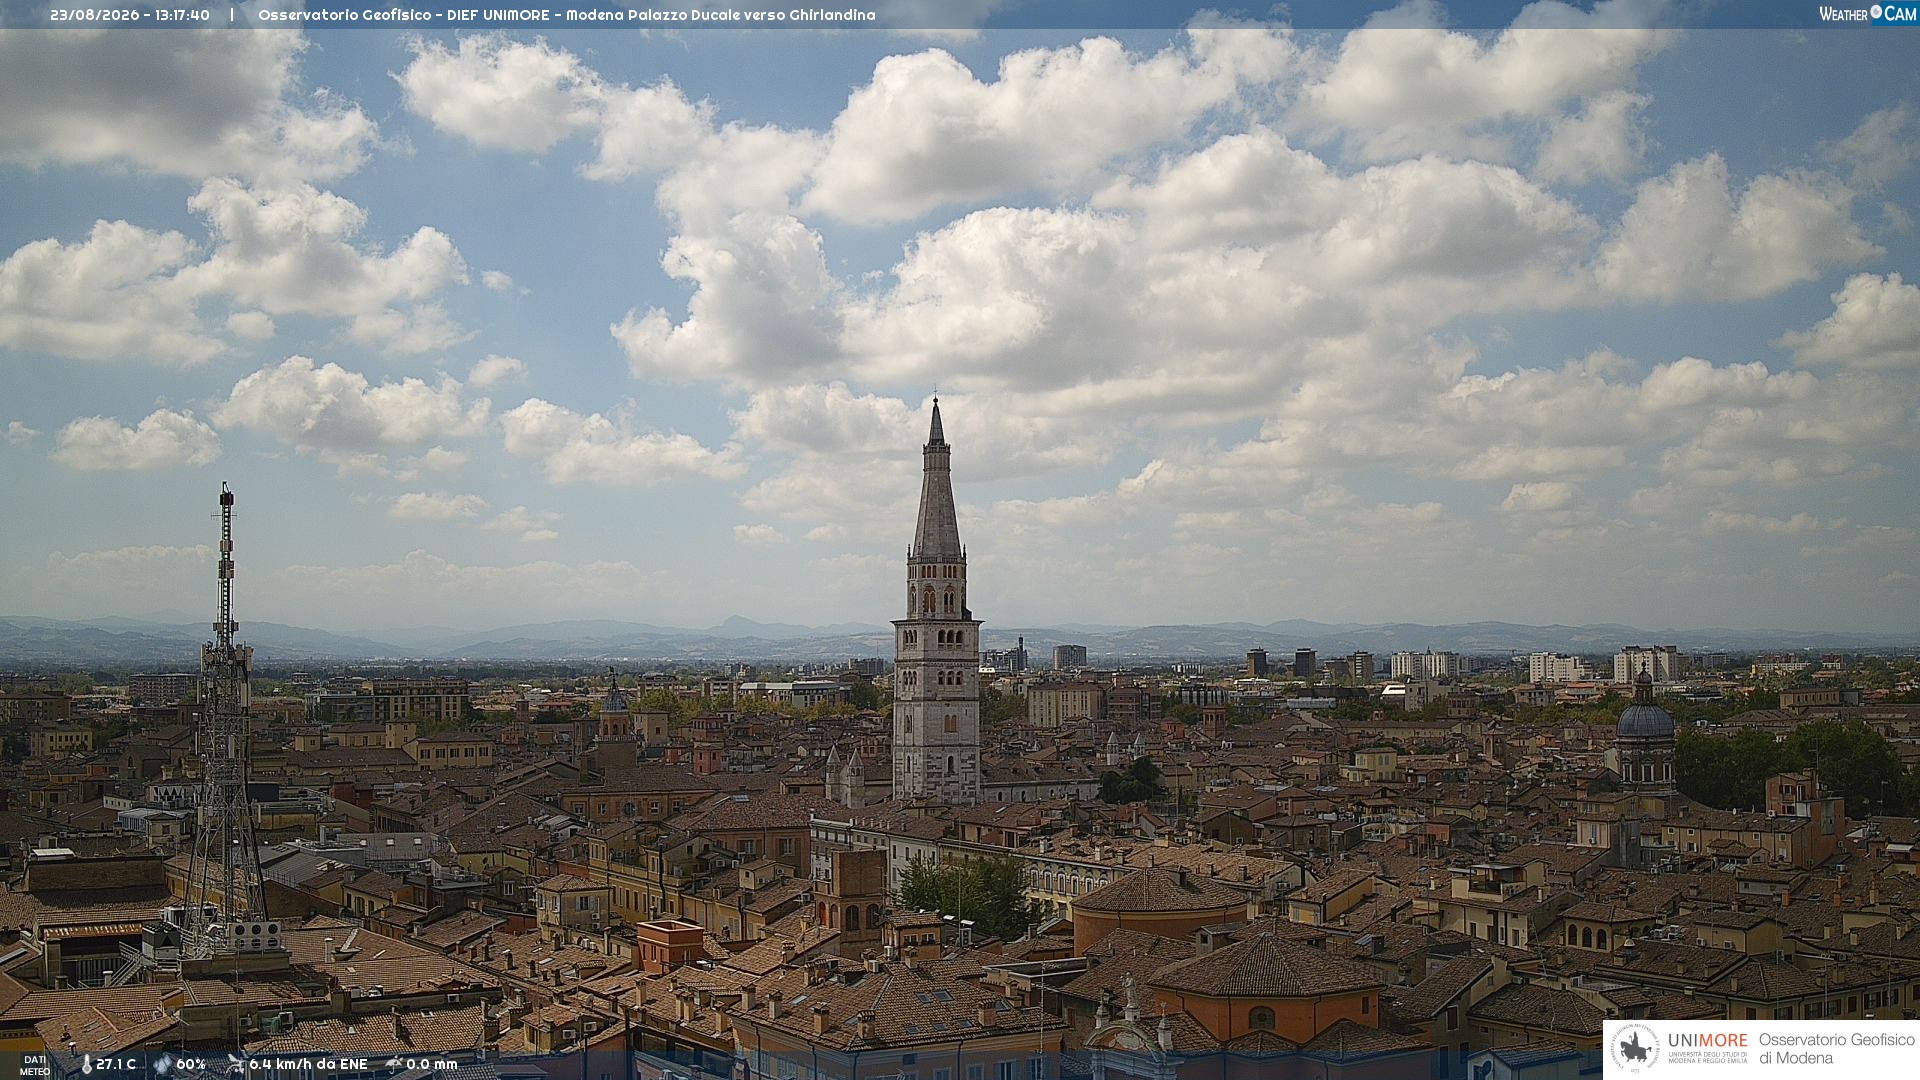Image resolution: width=1920 pixels, height=1080 pixels.
Task: Click the humidity water drops icon
Action: 162,1064
